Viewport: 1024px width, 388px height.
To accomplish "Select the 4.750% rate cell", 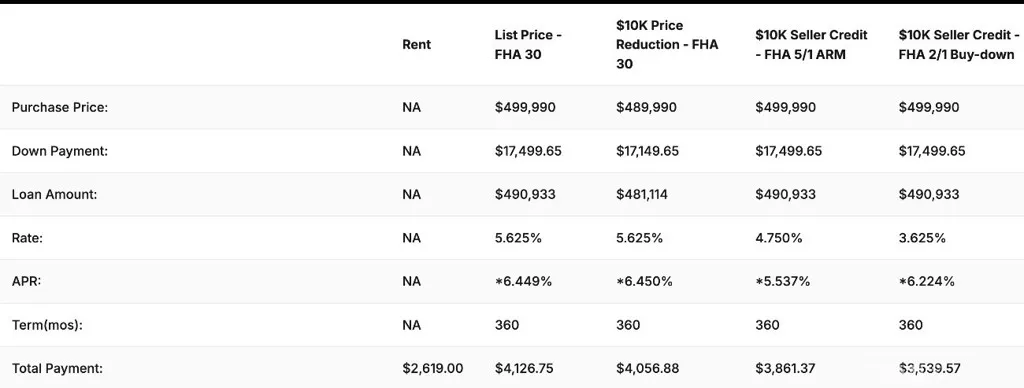I will pos(778,238).
